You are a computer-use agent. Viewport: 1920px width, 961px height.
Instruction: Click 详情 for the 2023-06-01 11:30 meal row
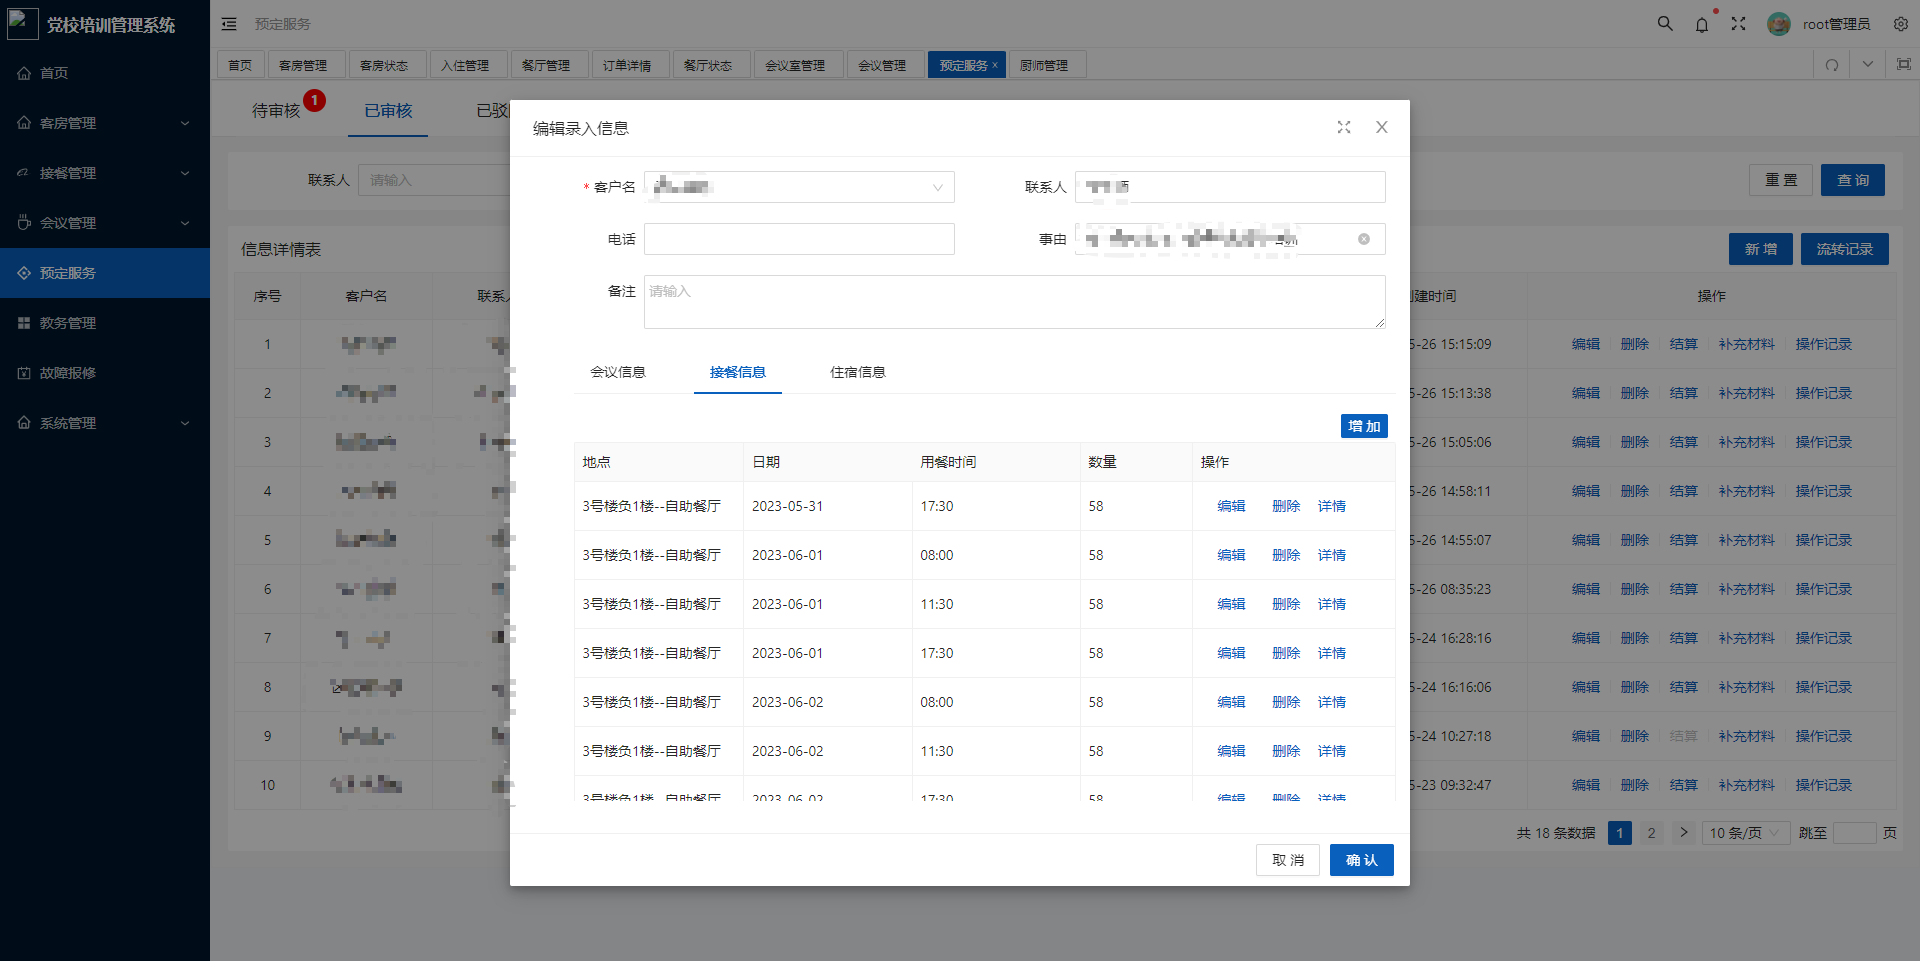[x=1332, y=604]
